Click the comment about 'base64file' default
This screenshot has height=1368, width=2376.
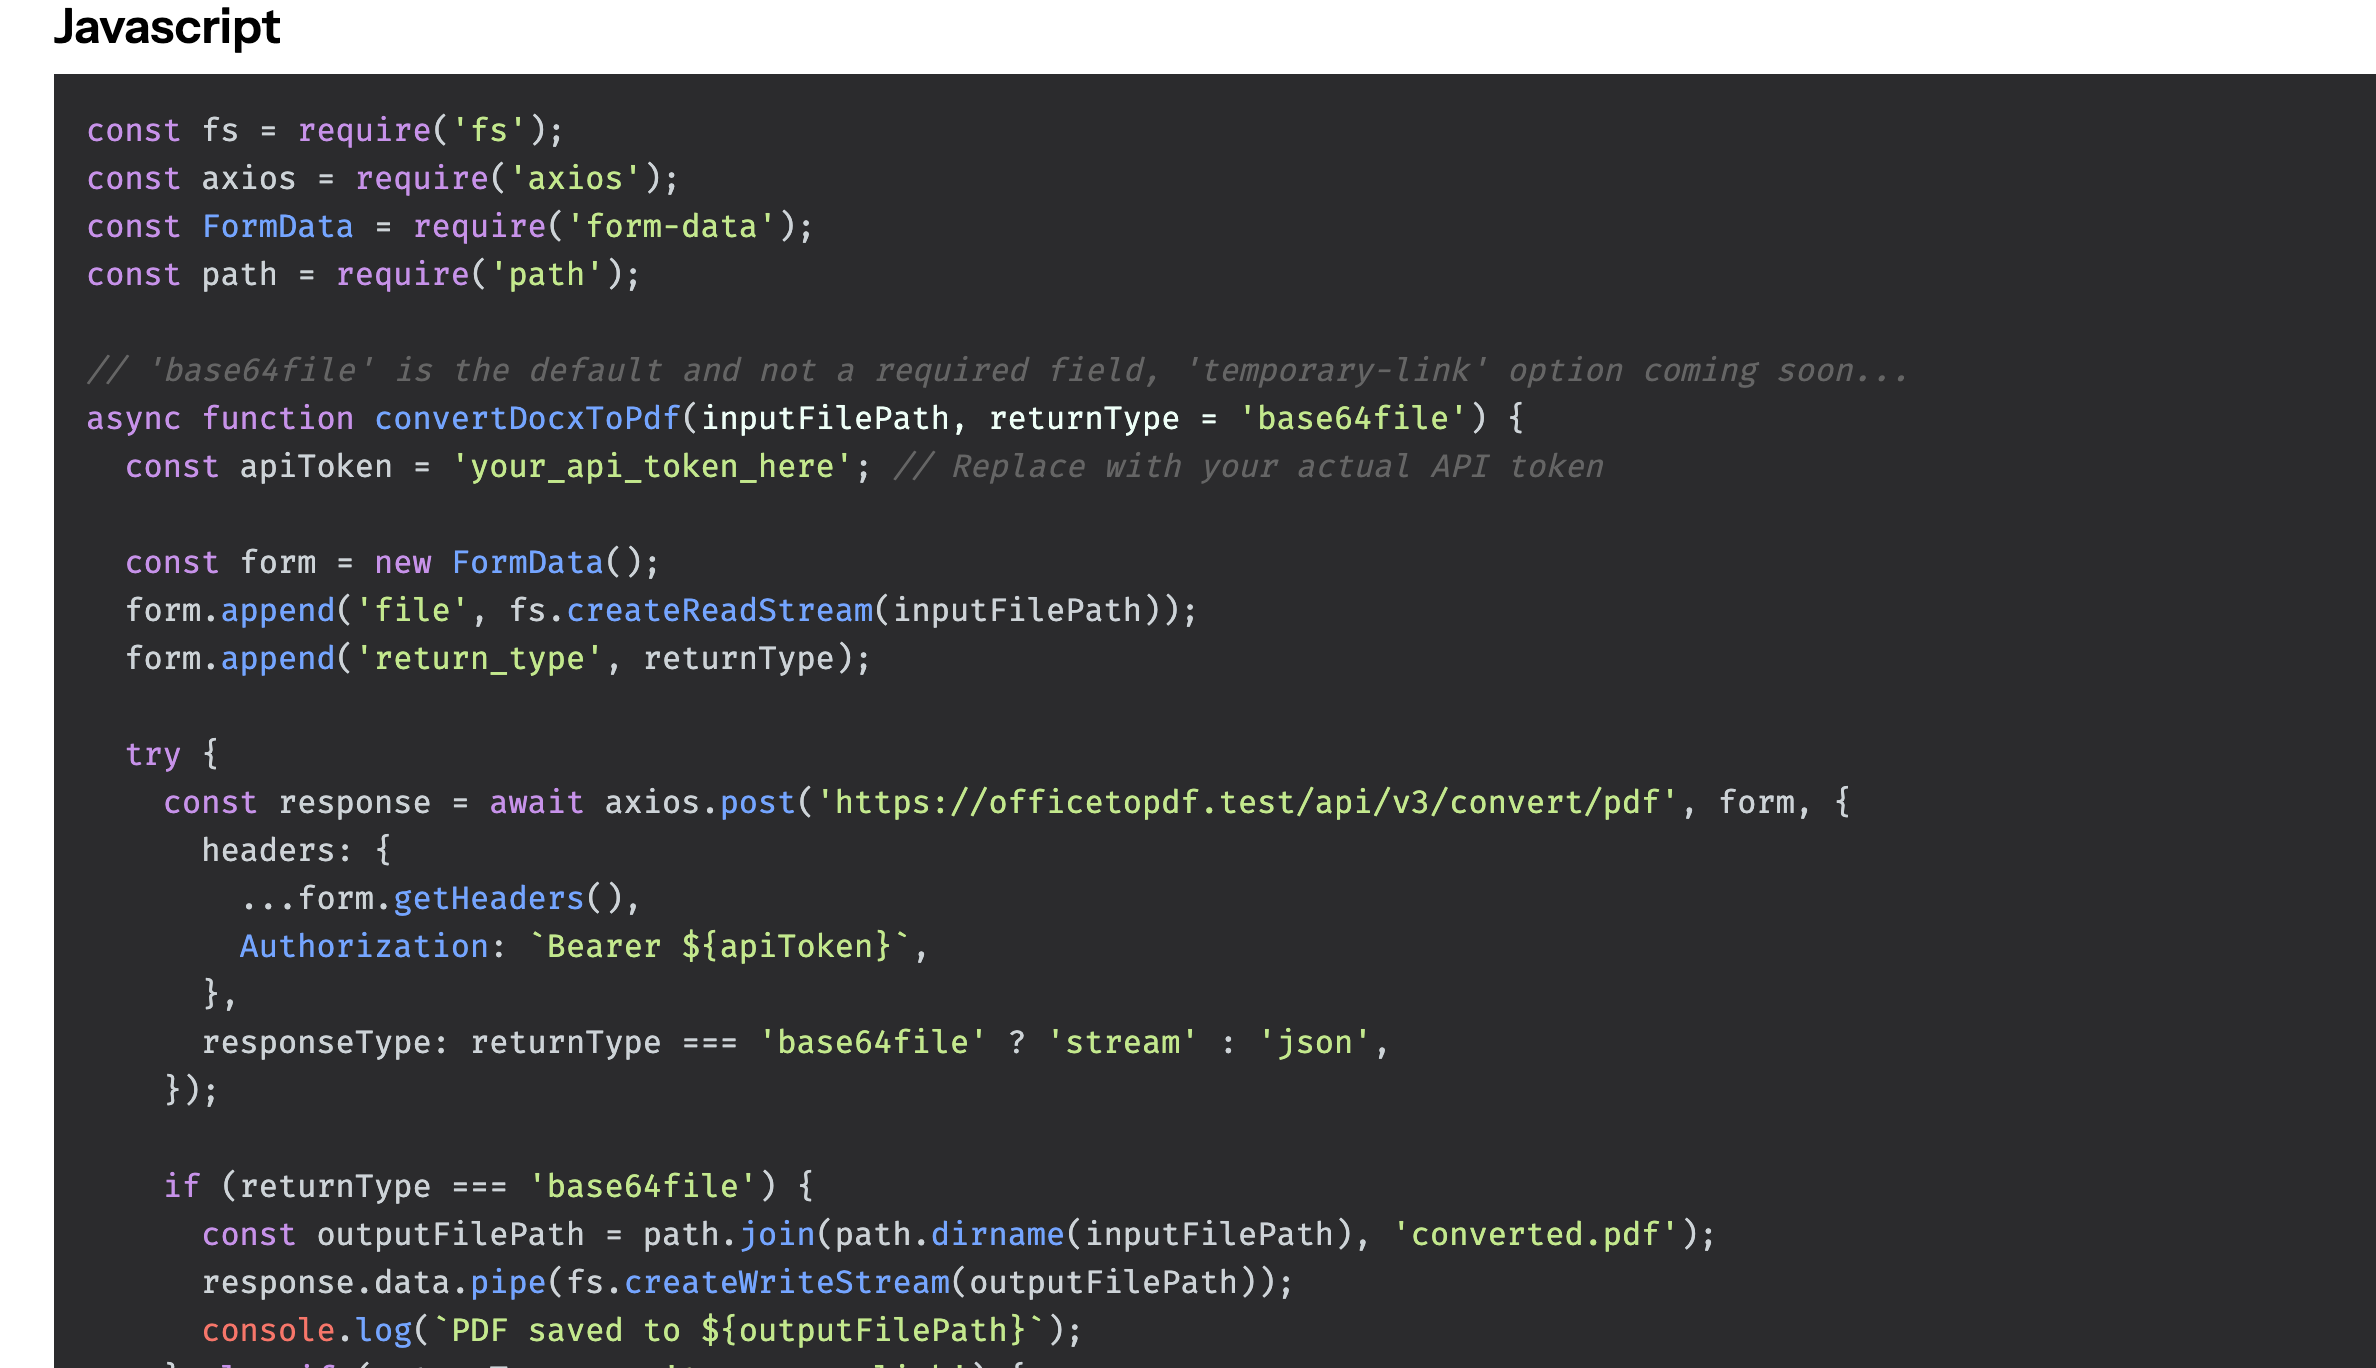tap(997, 371)
